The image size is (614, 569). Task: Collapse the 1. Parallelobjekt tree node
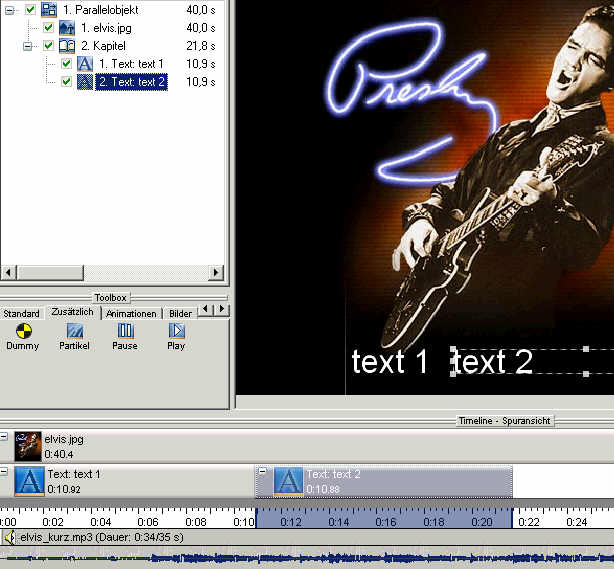pyautogui.click(x=11, y=10)
